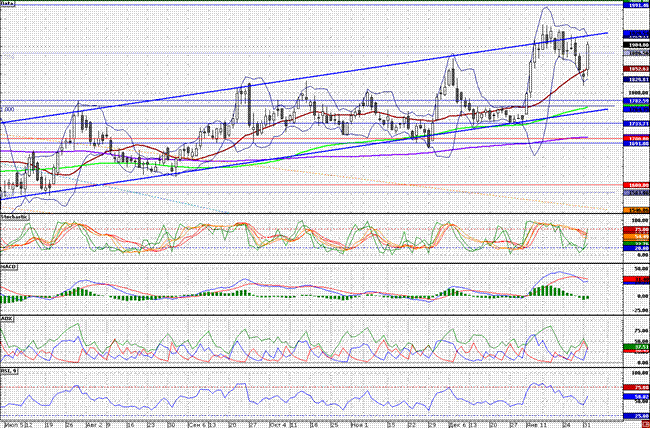The height and width of the screenshot is (428, 650).
Task: Click the small red icon in the bottom-right corner
Action: (x=646, y=425)
